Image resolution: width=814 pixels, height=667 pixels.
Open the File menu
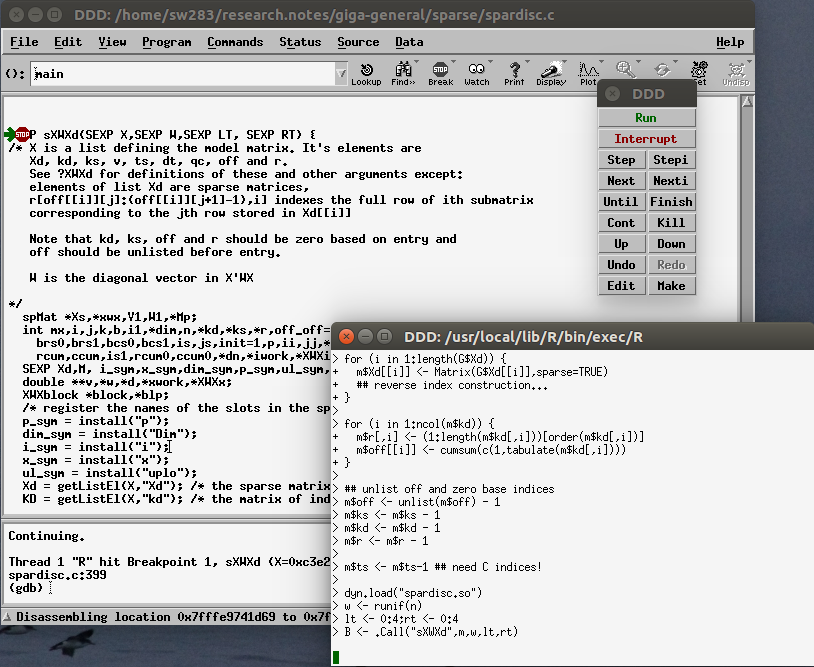[24, 42]
